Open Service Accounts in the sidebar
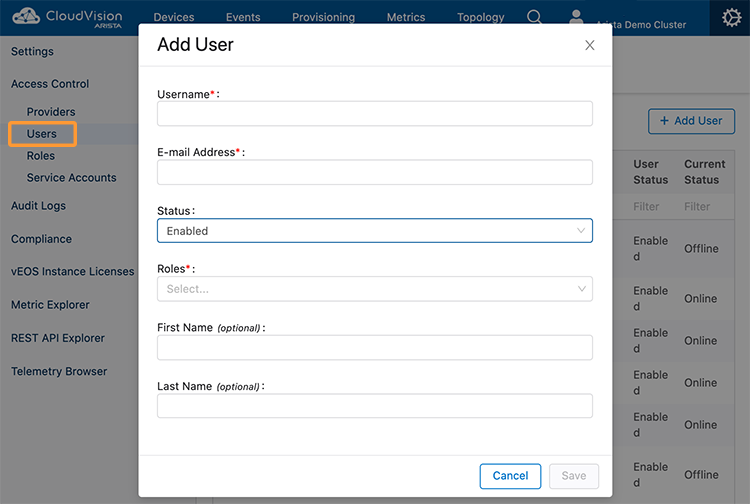The width and height of the screenshot is (750, 504). [x=71, y=178]
